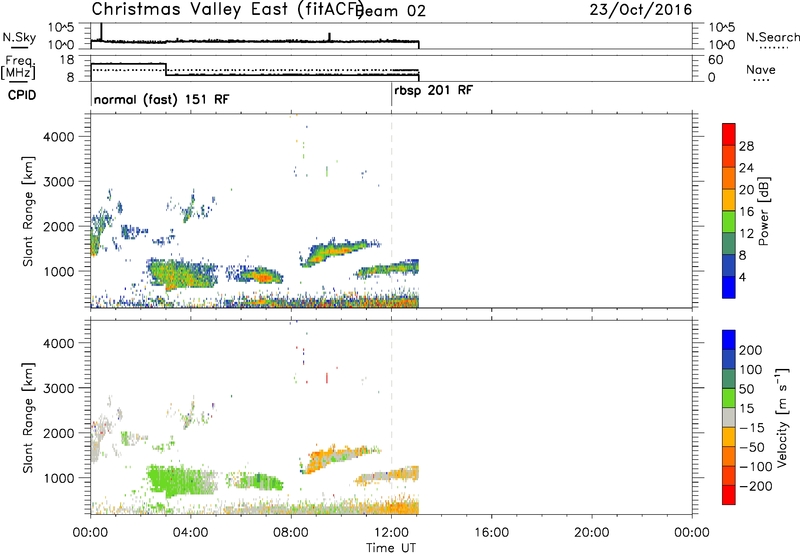Screen dimensions: 800x554
Task: Click the title 'Christmas Valley East (fitACF)'
Action: [x=228, y=9]
